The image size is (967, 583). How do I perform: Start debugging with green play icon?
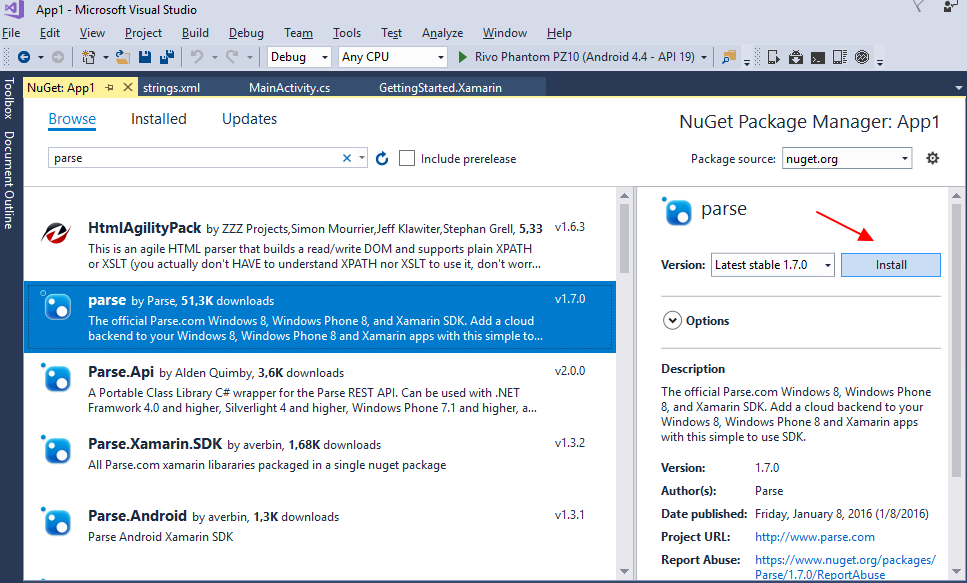463,57
